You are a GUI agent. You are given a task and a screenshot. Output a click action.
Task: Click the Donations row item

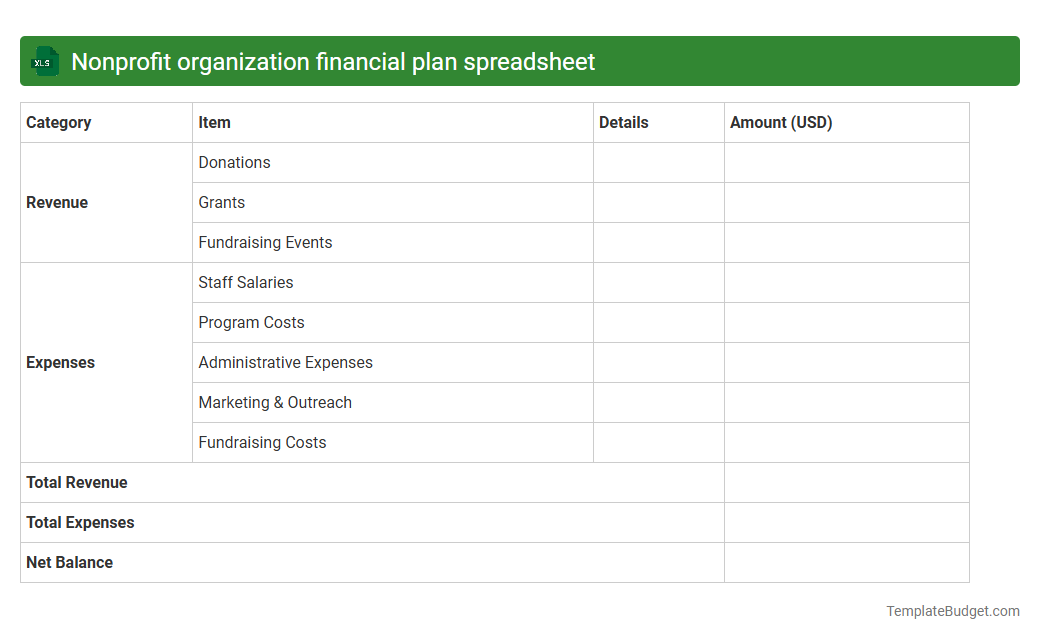coord(234,162)
